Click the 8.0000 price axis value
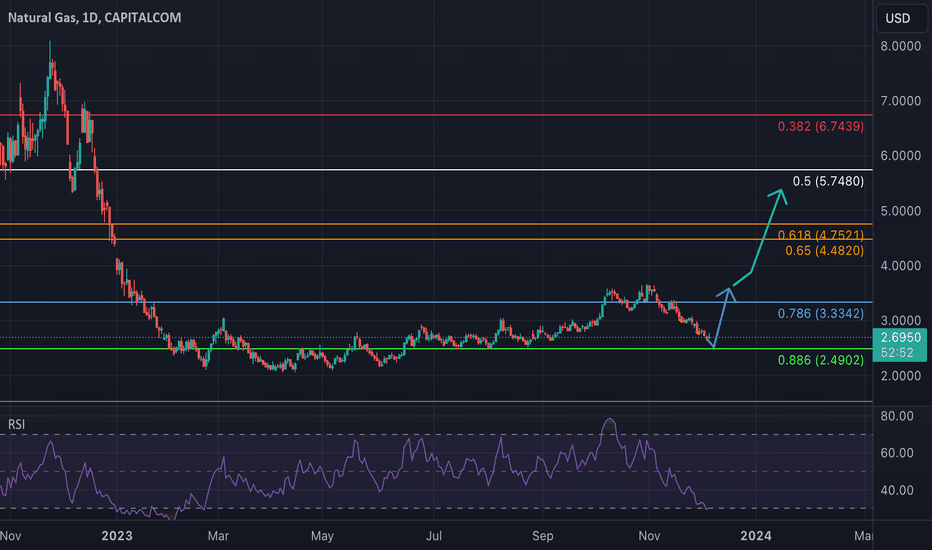The width and height of the screenshot is (932, 550). [x=900, y=46]
